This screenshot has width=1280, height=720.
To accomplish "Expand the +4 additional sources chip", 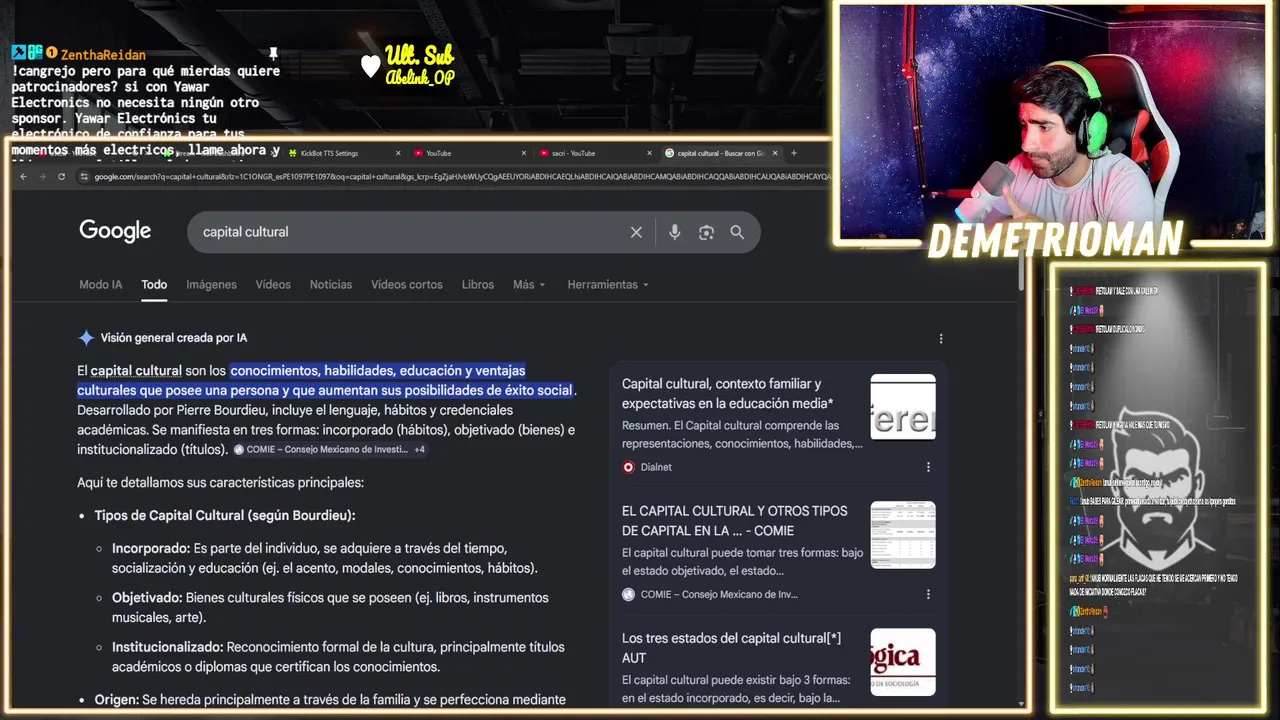I will coord(420,450).
